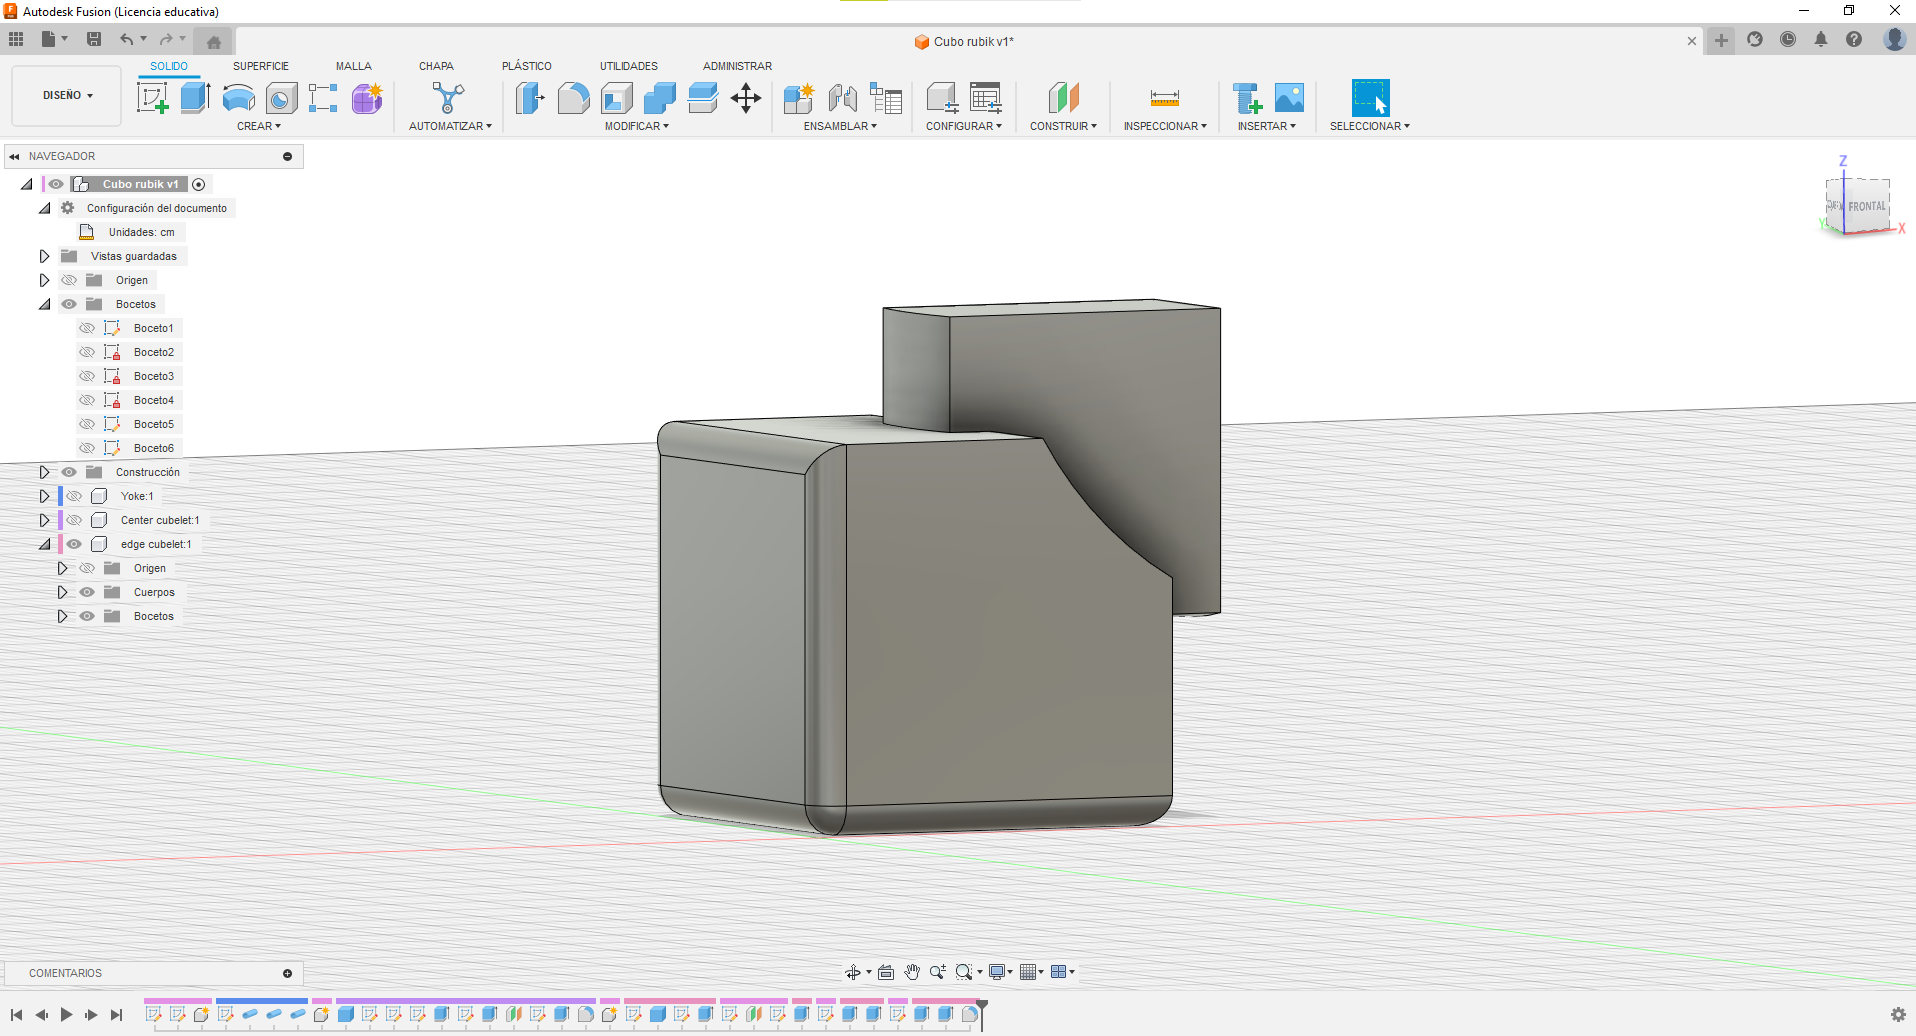
Task: Select Unidades: cm entry
Action: click(x=141, y=232)
